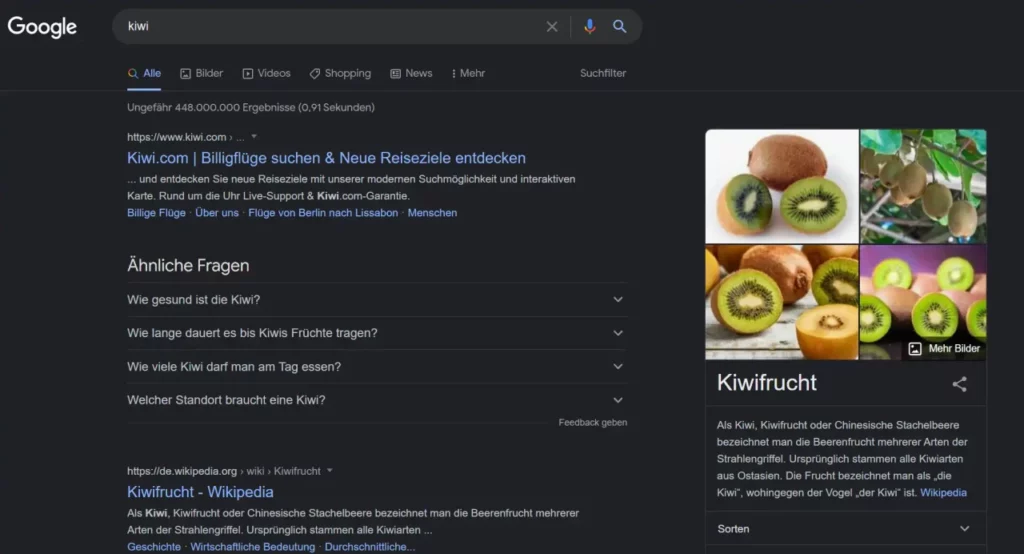Click the Kiwifrucht panel heading
The image size is (1024, 554).
[767, 383]
